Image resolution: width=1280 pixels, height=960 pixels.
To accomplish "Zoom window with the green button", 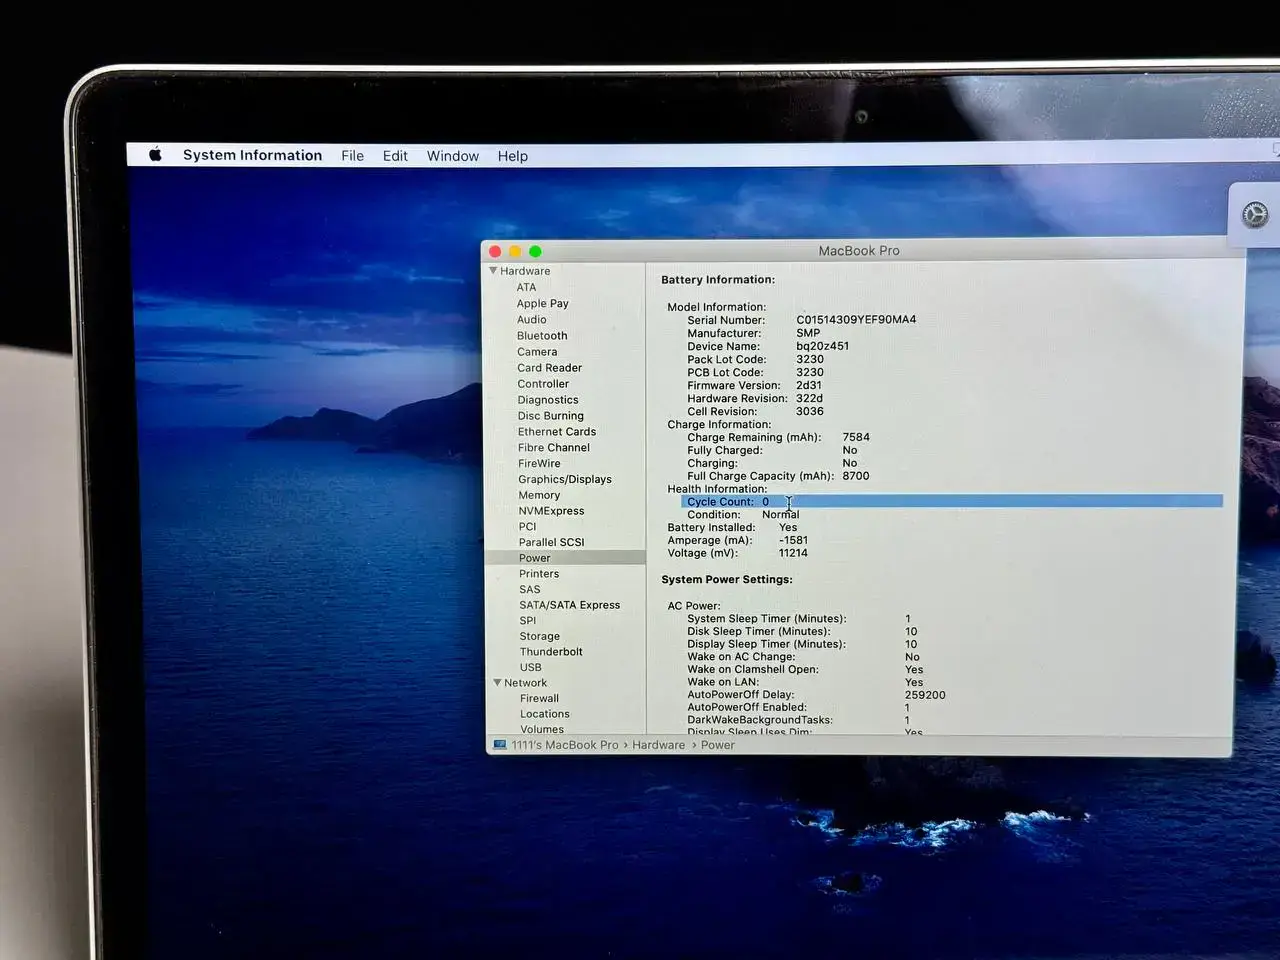I will [x=535, y=251].
